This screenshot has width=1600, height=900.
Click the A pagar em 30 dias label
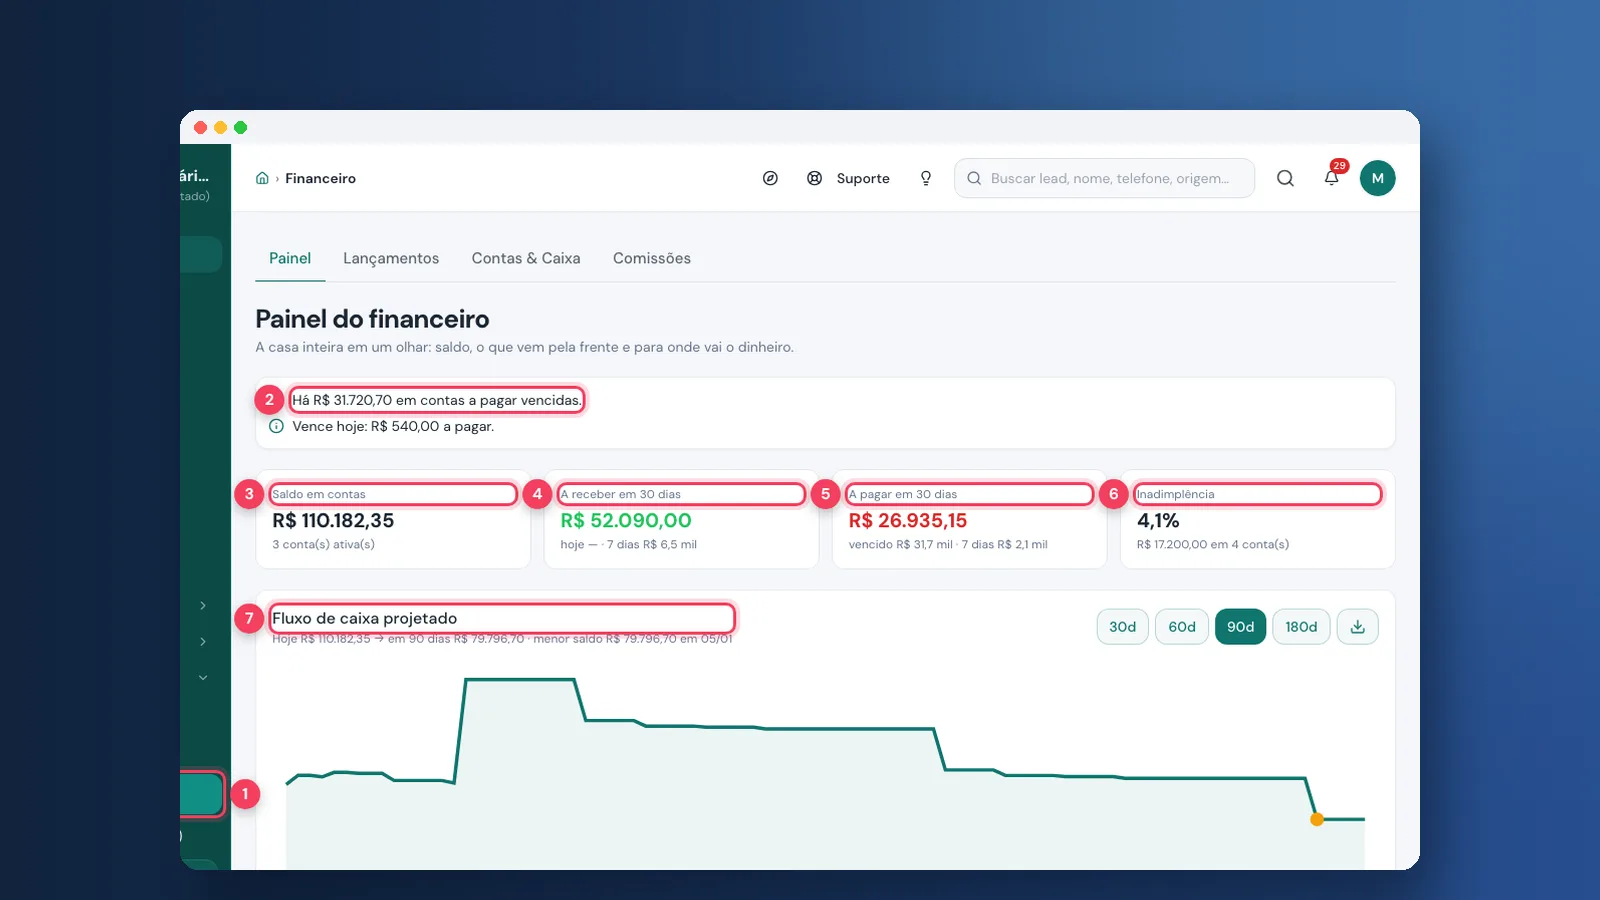pyautogui.click(x=903, y=494)
